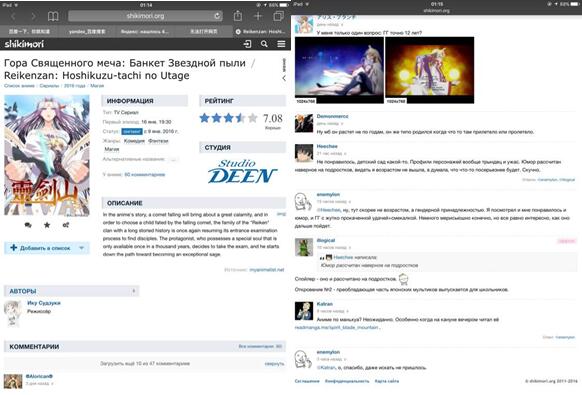582x395 pixels.
Task: Open the Demonmerez username link
Action: [x=332, y=116]
